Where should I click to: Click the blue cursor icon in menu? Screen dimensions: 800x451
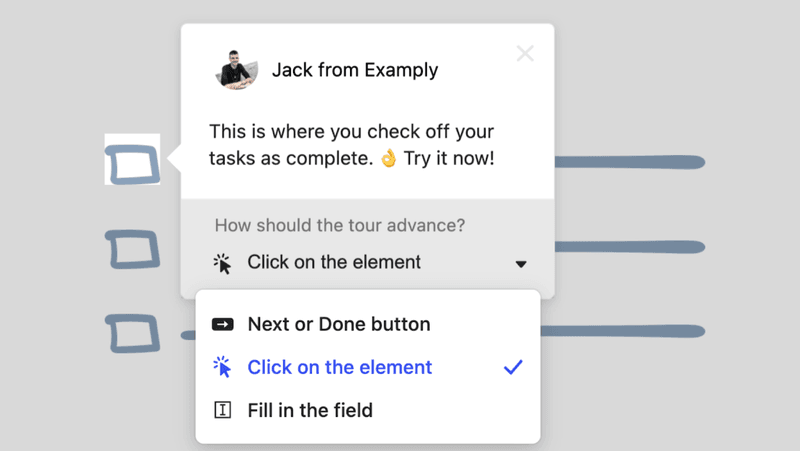click(223, 367)
